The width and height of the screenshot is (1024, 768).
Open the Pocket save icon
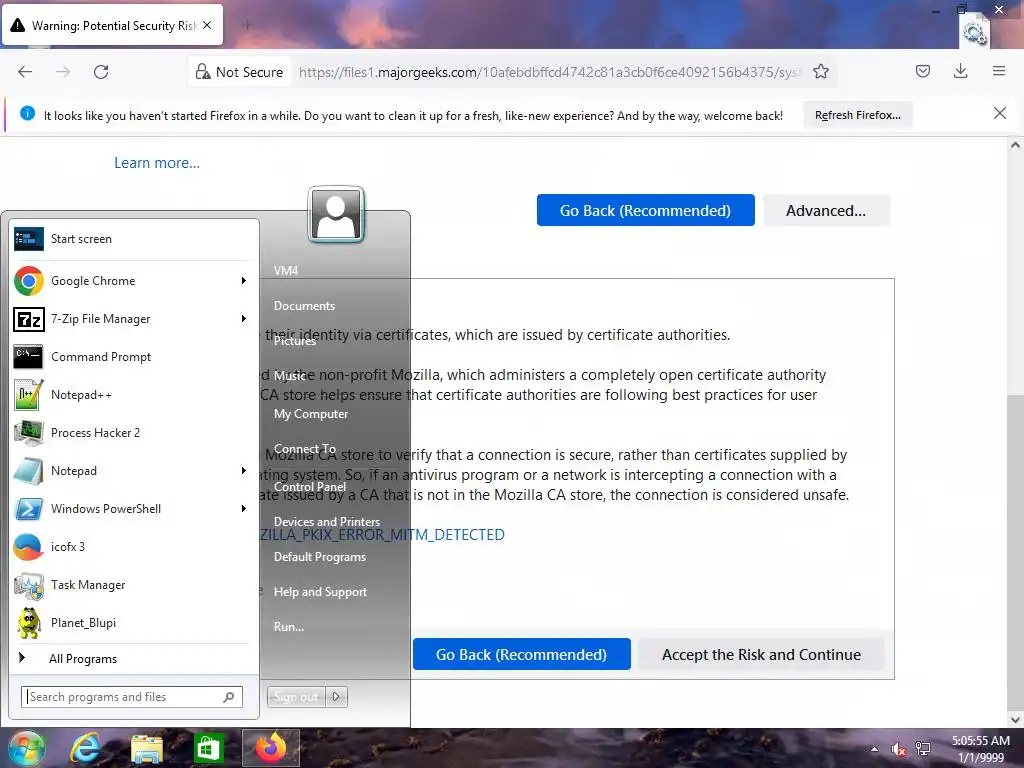pos(923,71)
